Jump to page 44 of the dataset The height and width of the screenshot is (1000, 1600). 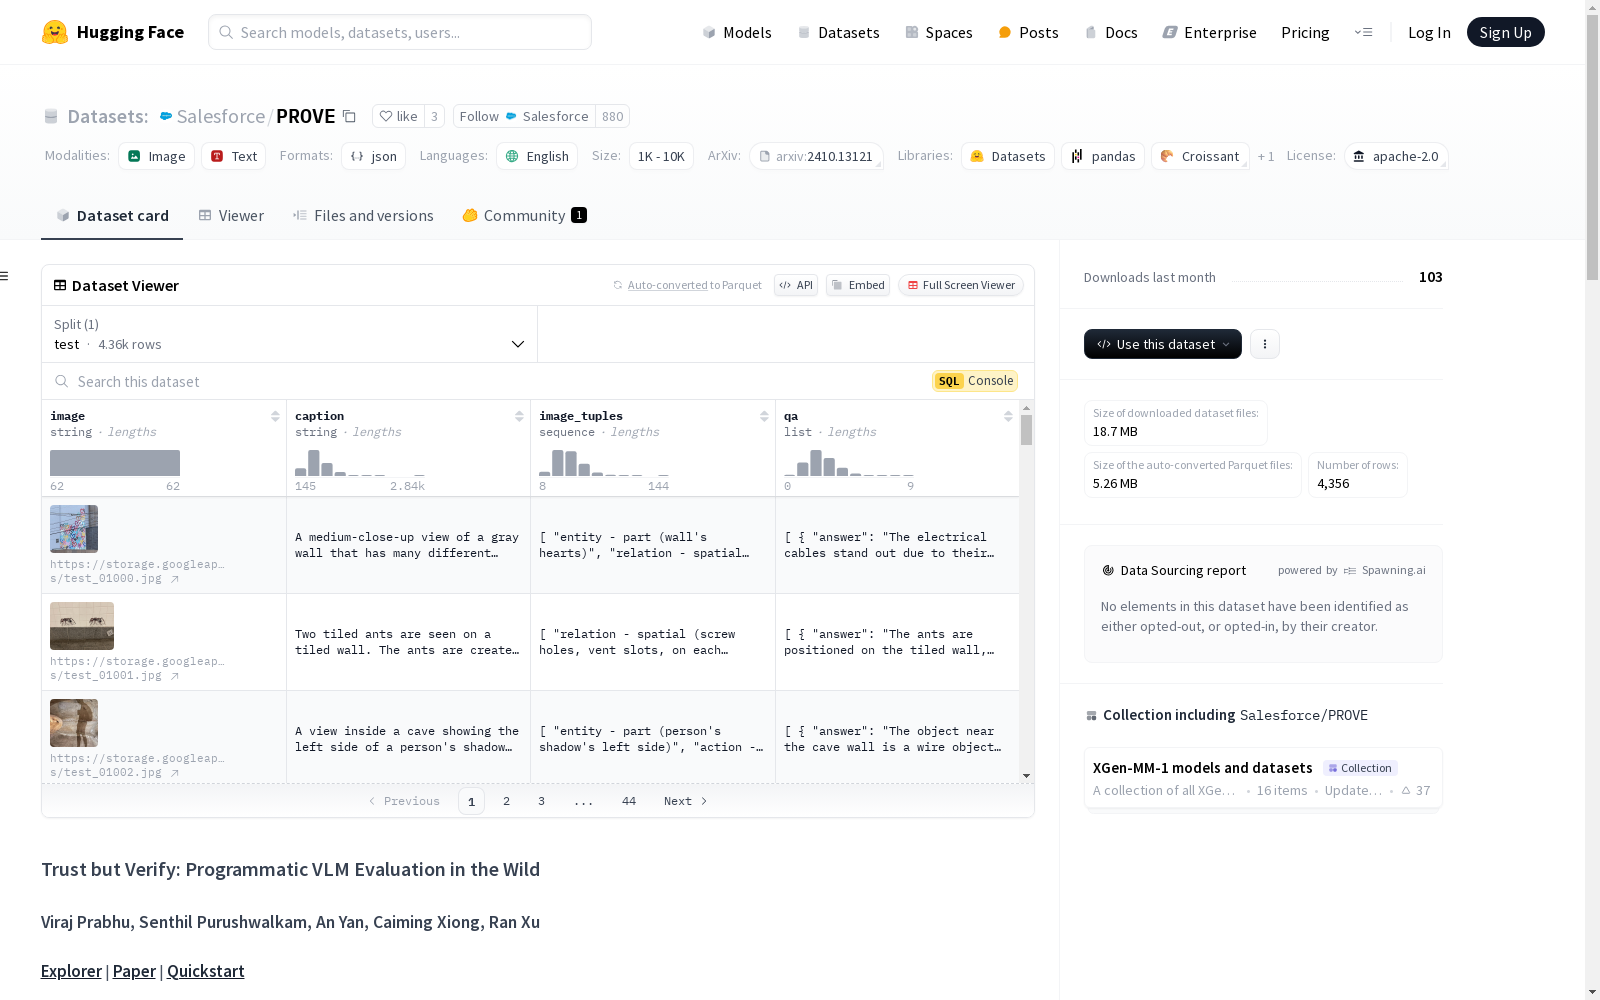tap(629, 801)
